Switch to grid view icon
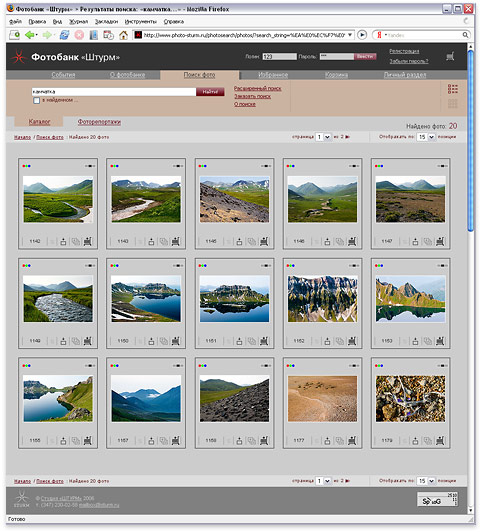The height and width of the screenshot is (532, 480). [453, 103]
